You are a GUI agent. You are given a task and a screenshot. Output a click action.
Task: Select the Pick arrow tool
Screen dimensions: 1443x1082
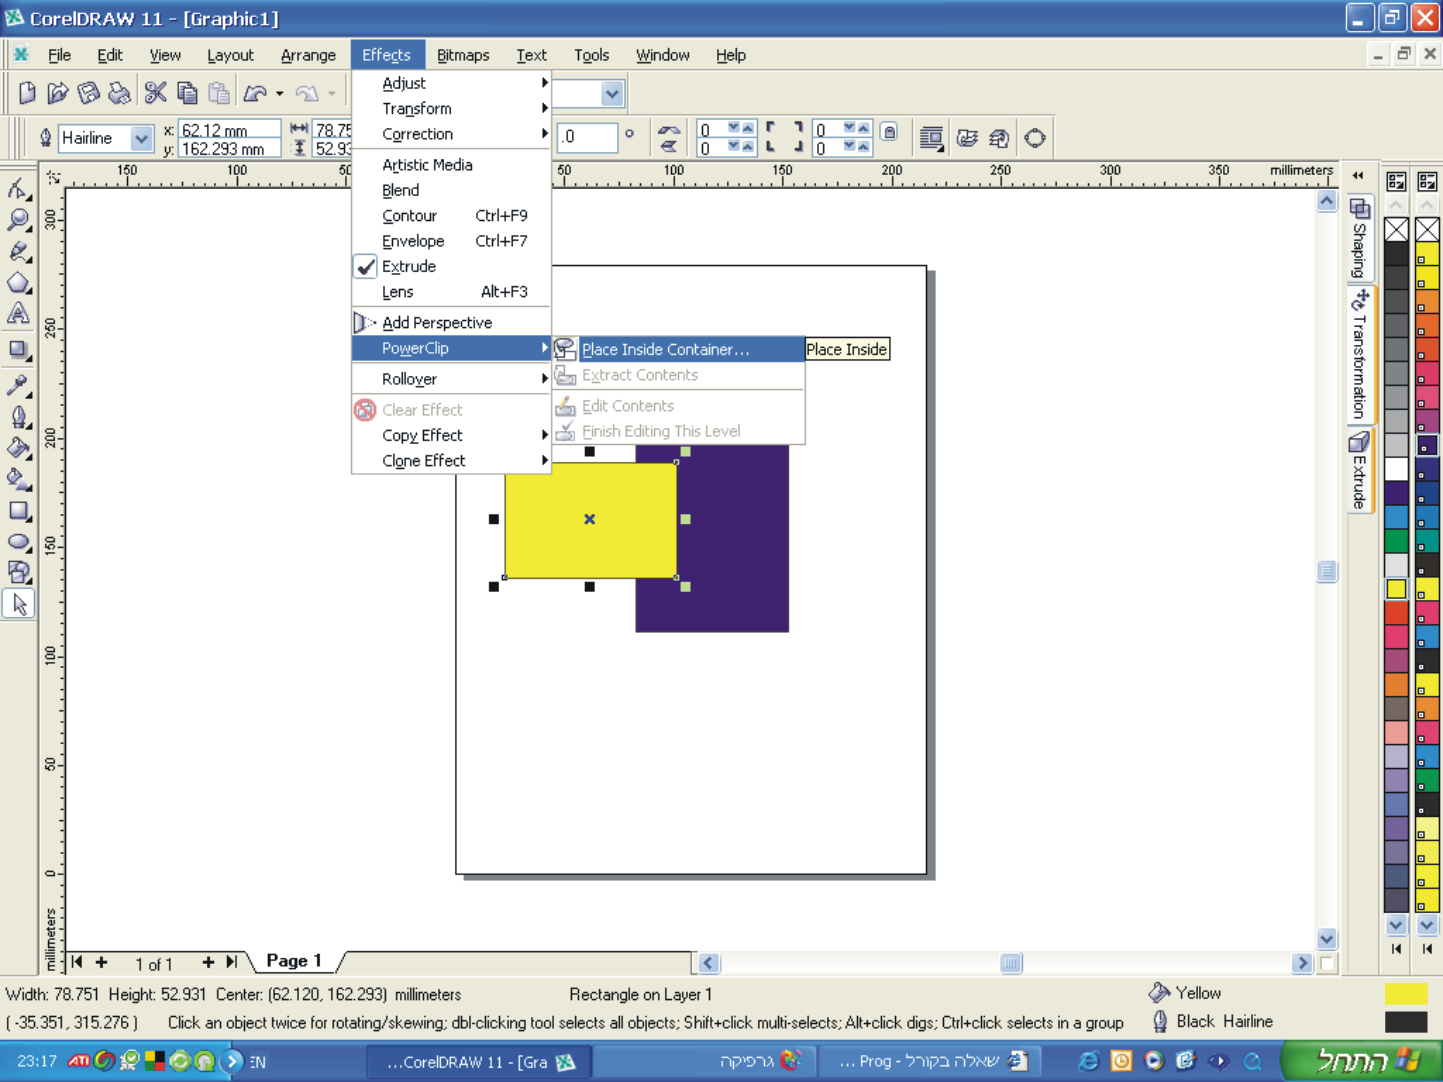(18, 604)
